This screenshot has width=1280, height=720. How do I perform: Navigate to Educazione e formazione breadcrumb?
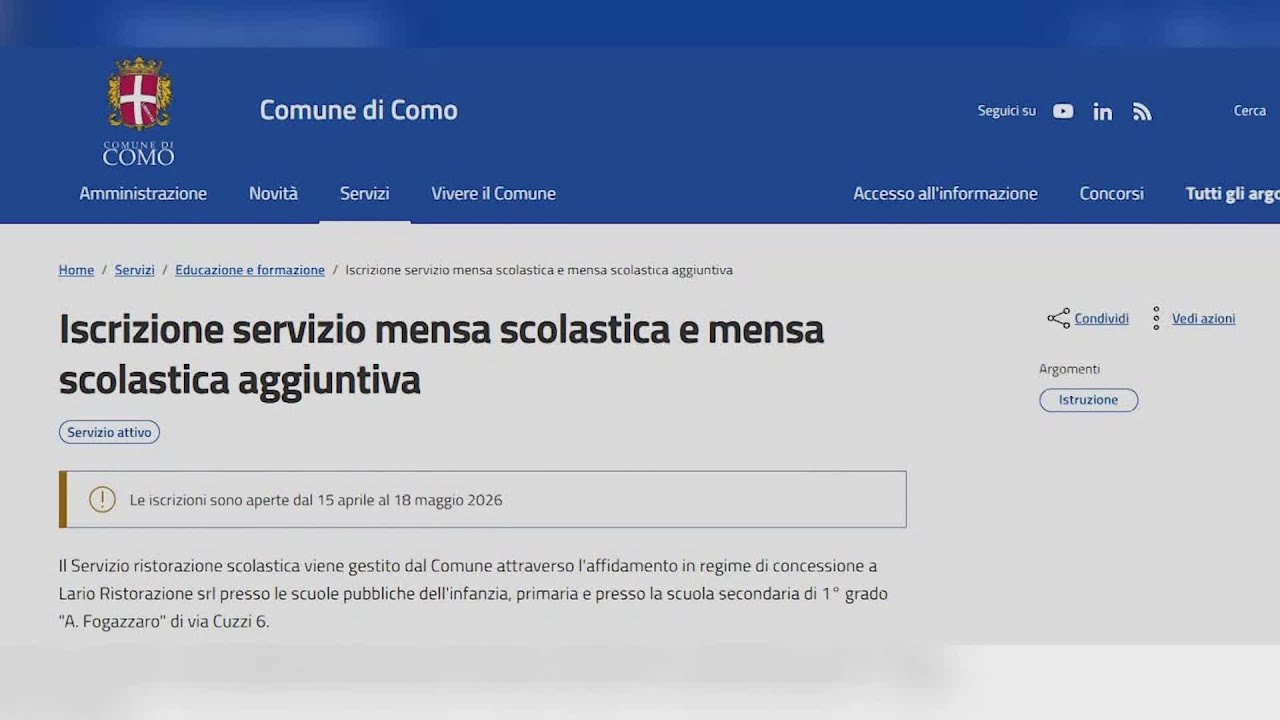coord(250,269)
